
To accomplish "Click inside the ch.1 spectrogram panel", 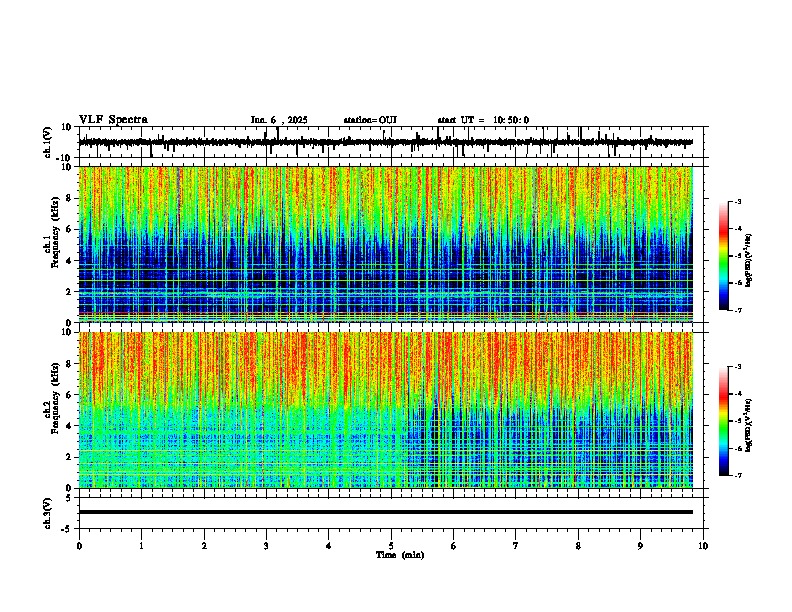I will (386, 244).
